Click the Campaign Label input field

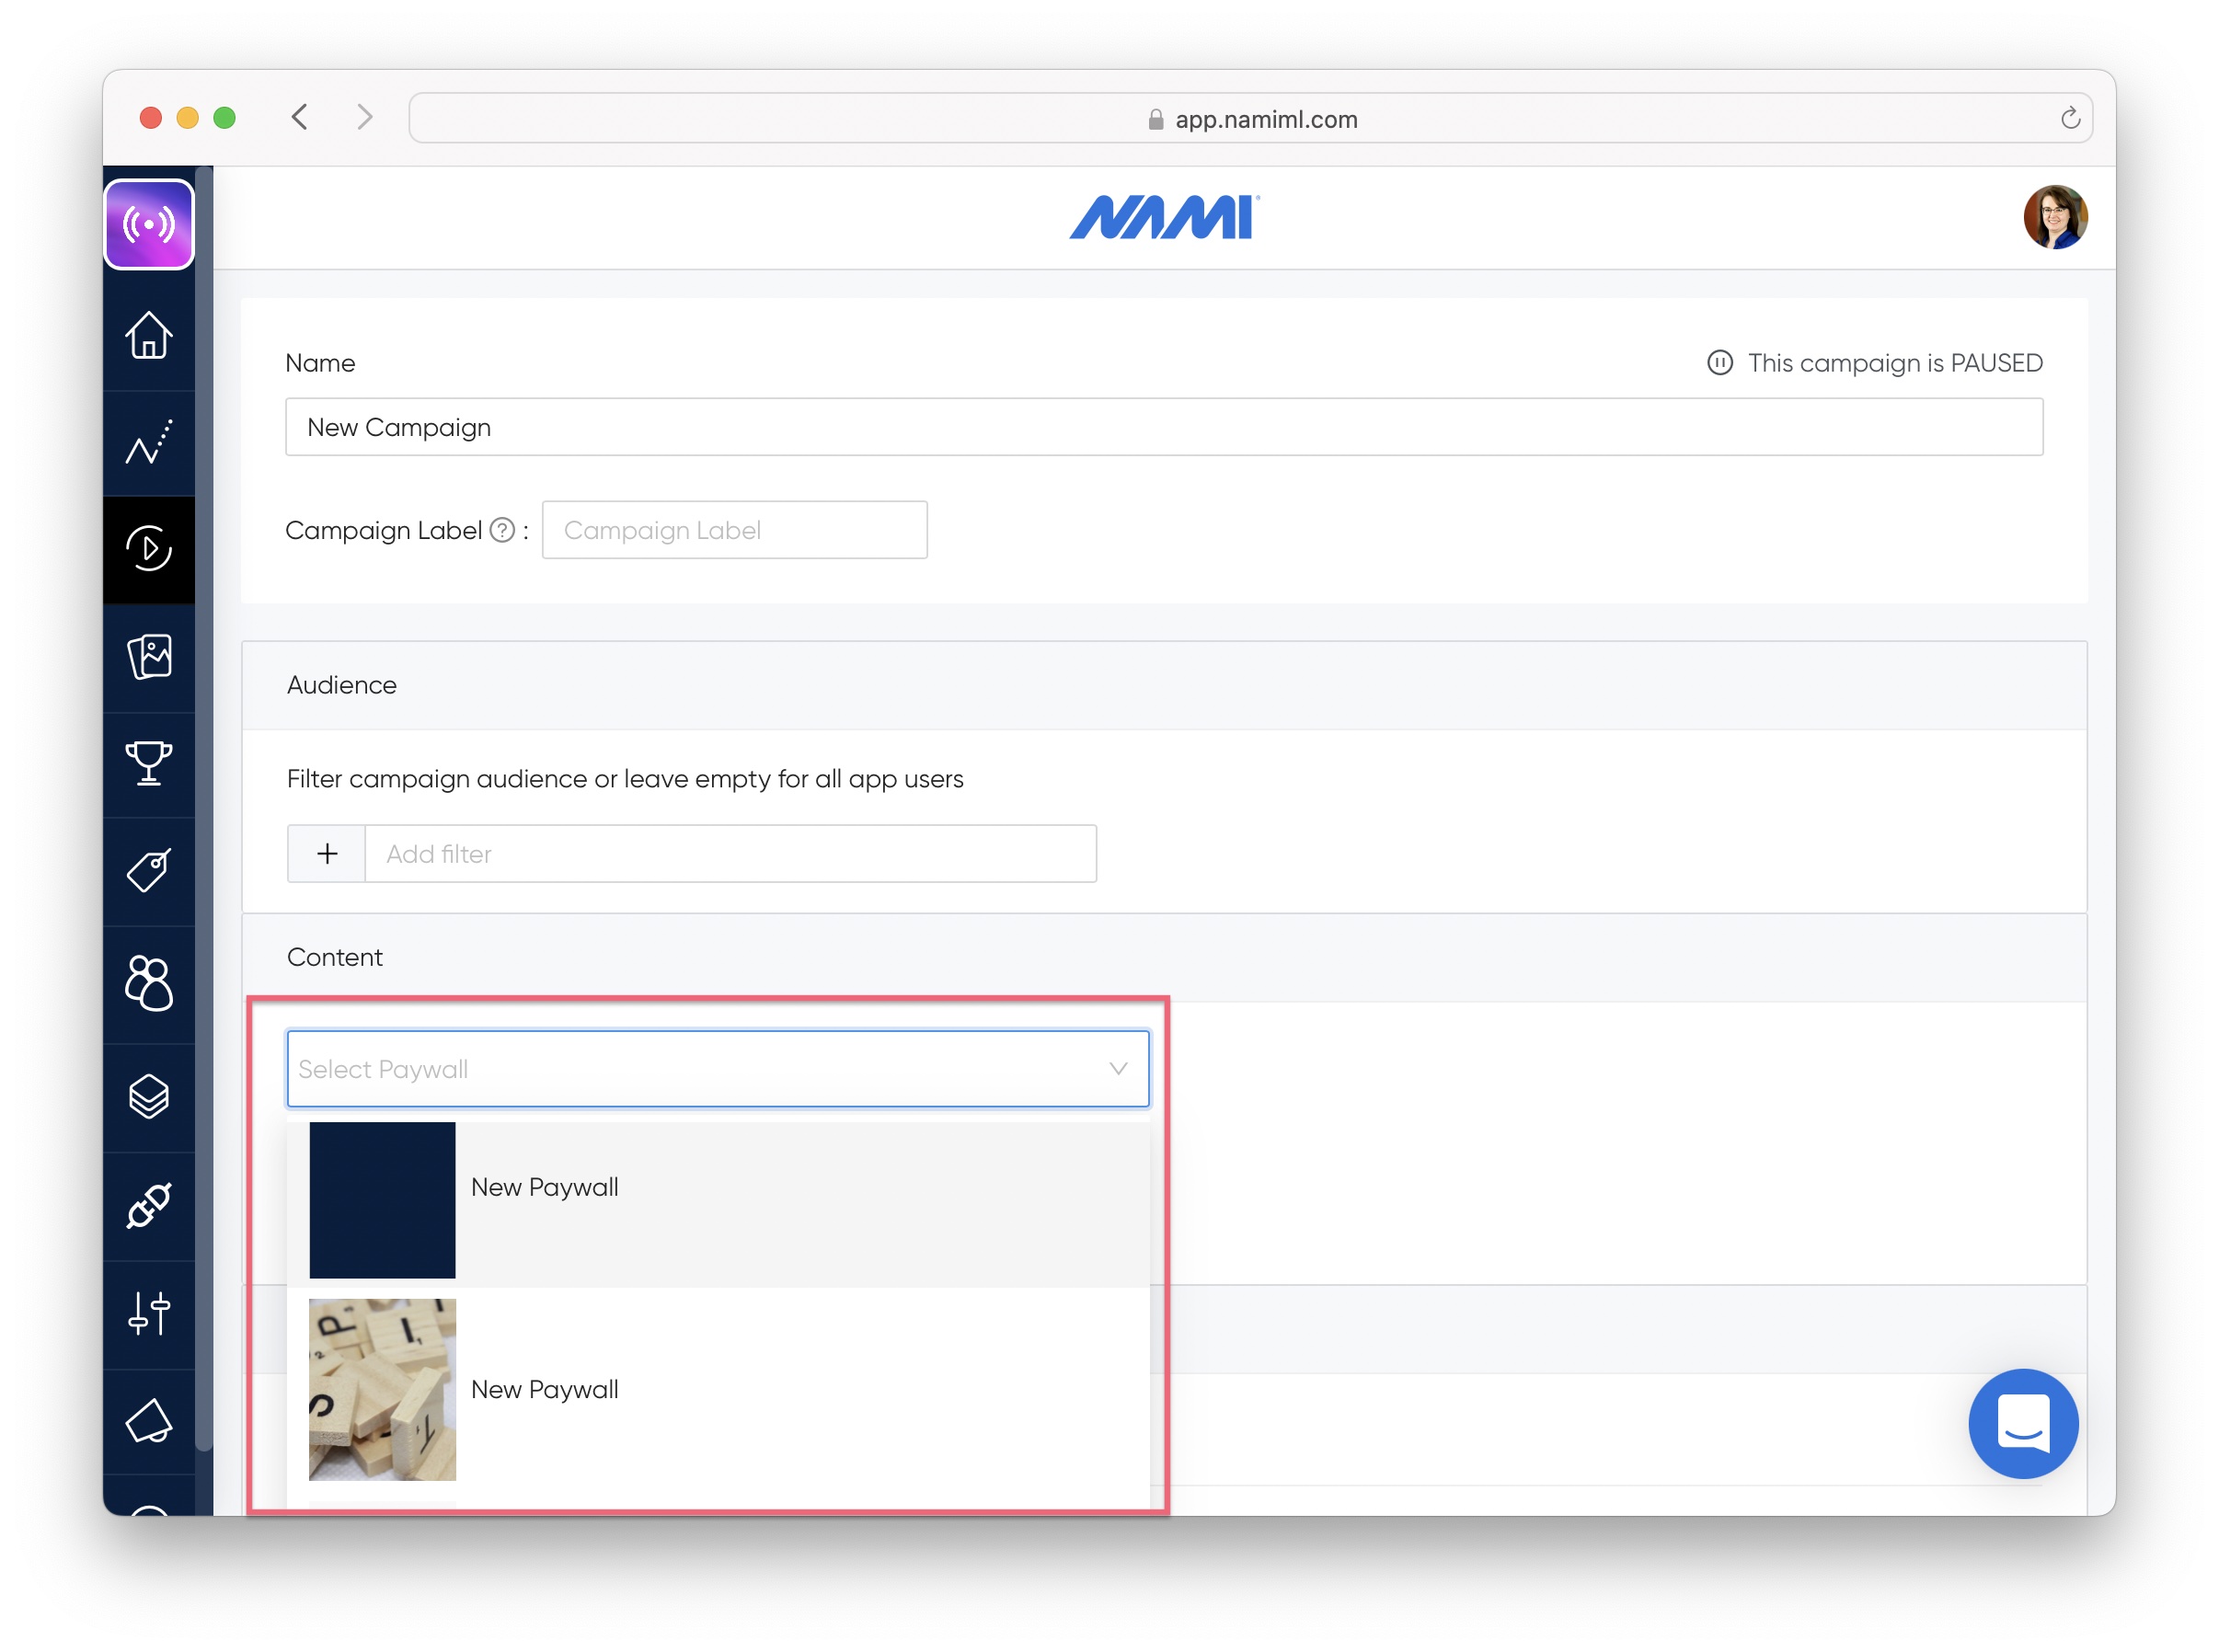point(734,530)
